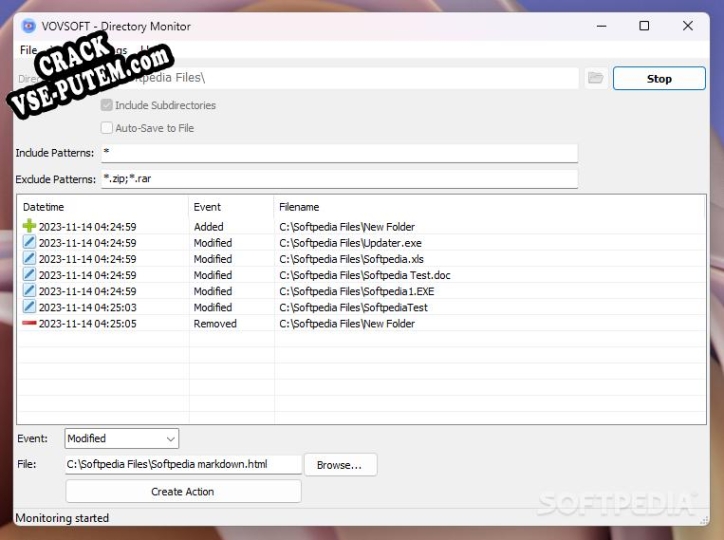The width and height of the screenshot is (724, 540).
Task: Click the pencil icon for Updater.exe row
Action: [29, 242]
